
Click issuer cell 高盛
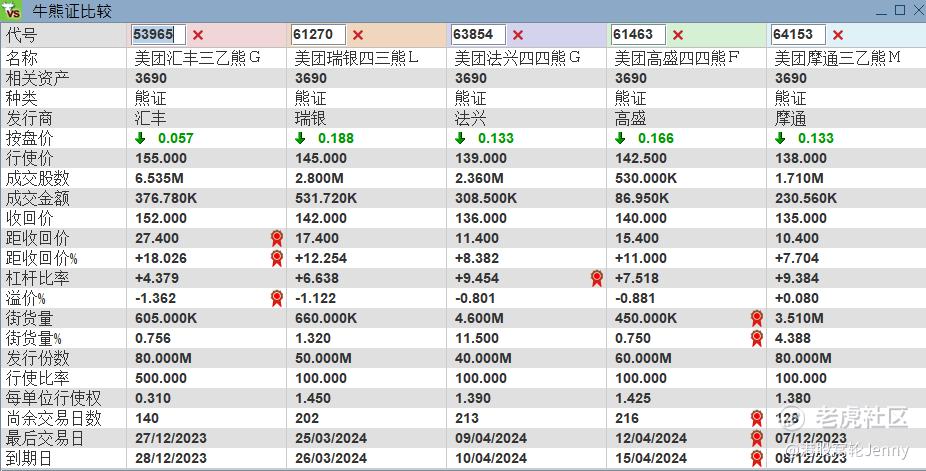(631, 118)
